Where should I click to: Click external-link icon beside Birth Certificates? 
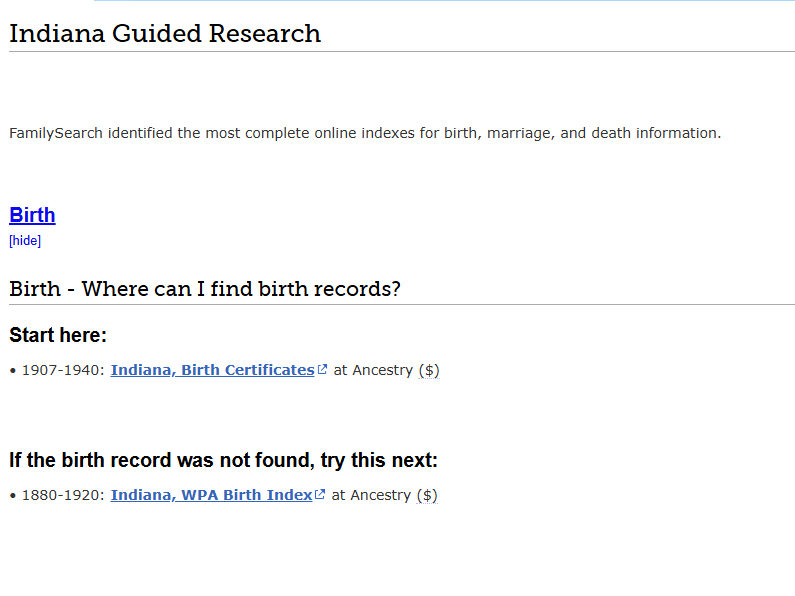coord(322,369)
